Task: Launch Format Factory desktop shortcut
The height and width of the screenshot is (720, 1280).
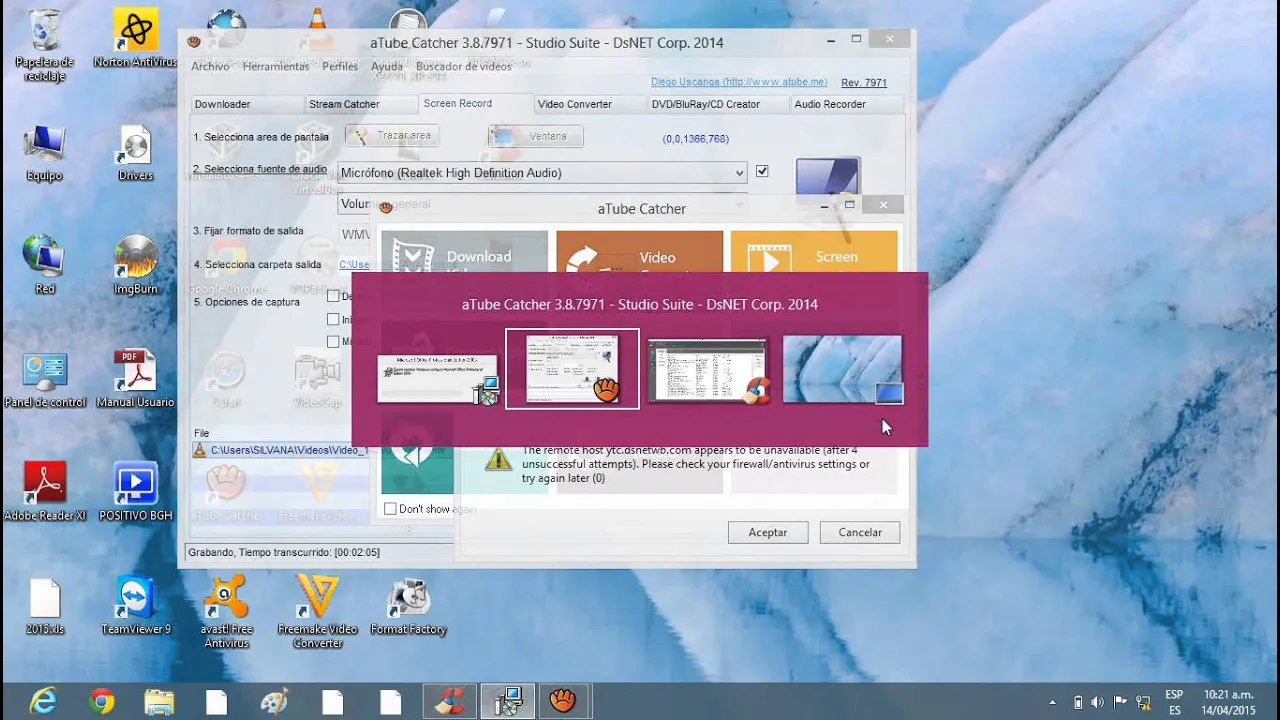Action: (408, 607)
